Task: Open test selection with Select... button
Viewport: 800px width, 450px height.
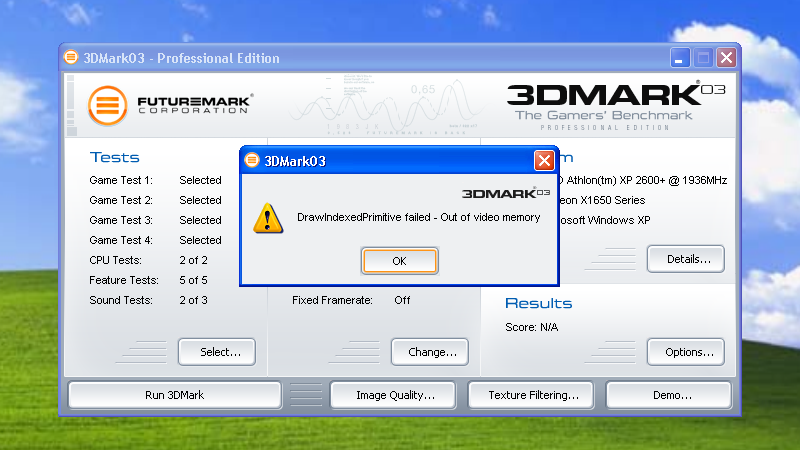Action: pyautogui.click(x=217, y=352)
